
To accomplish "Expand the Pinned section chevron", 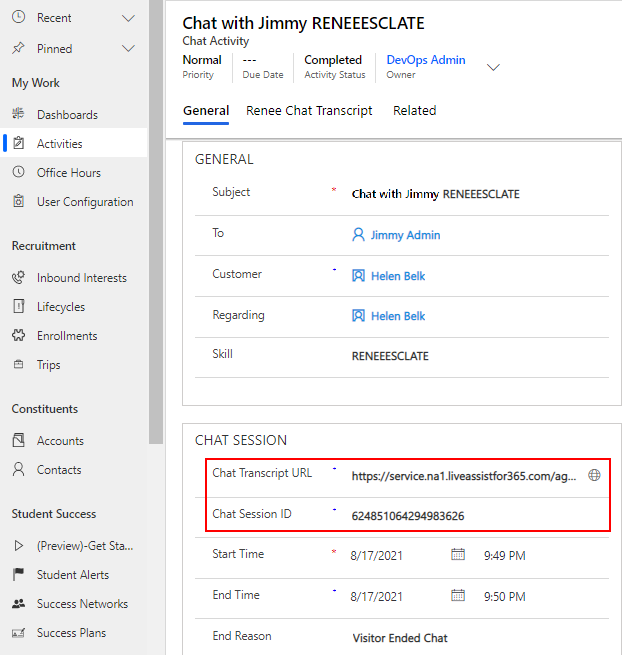I will (128, 48).
